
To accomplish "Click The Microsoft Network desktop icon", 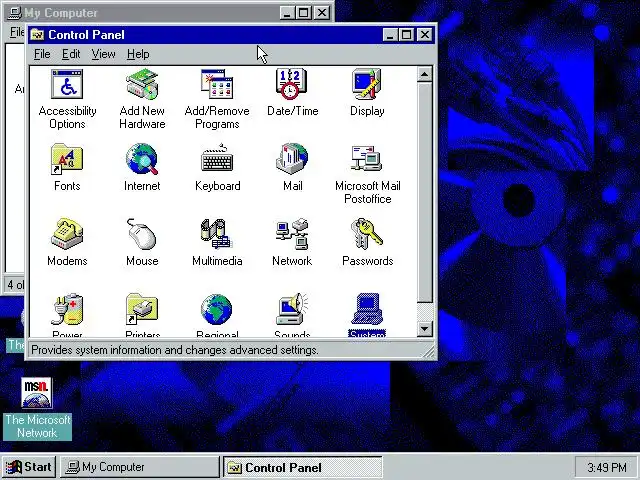I will pos(37,393).
